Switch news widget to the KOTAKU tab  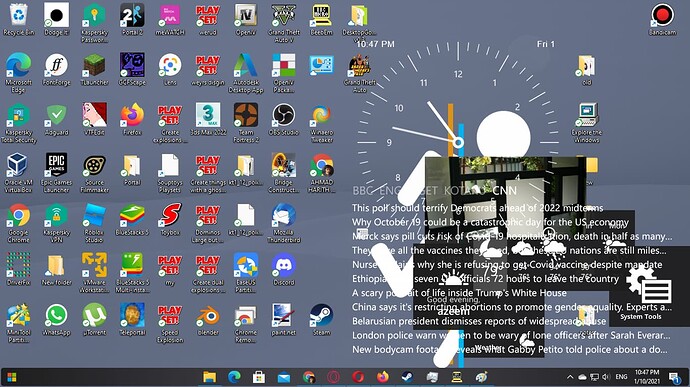(x=465, y=191)
